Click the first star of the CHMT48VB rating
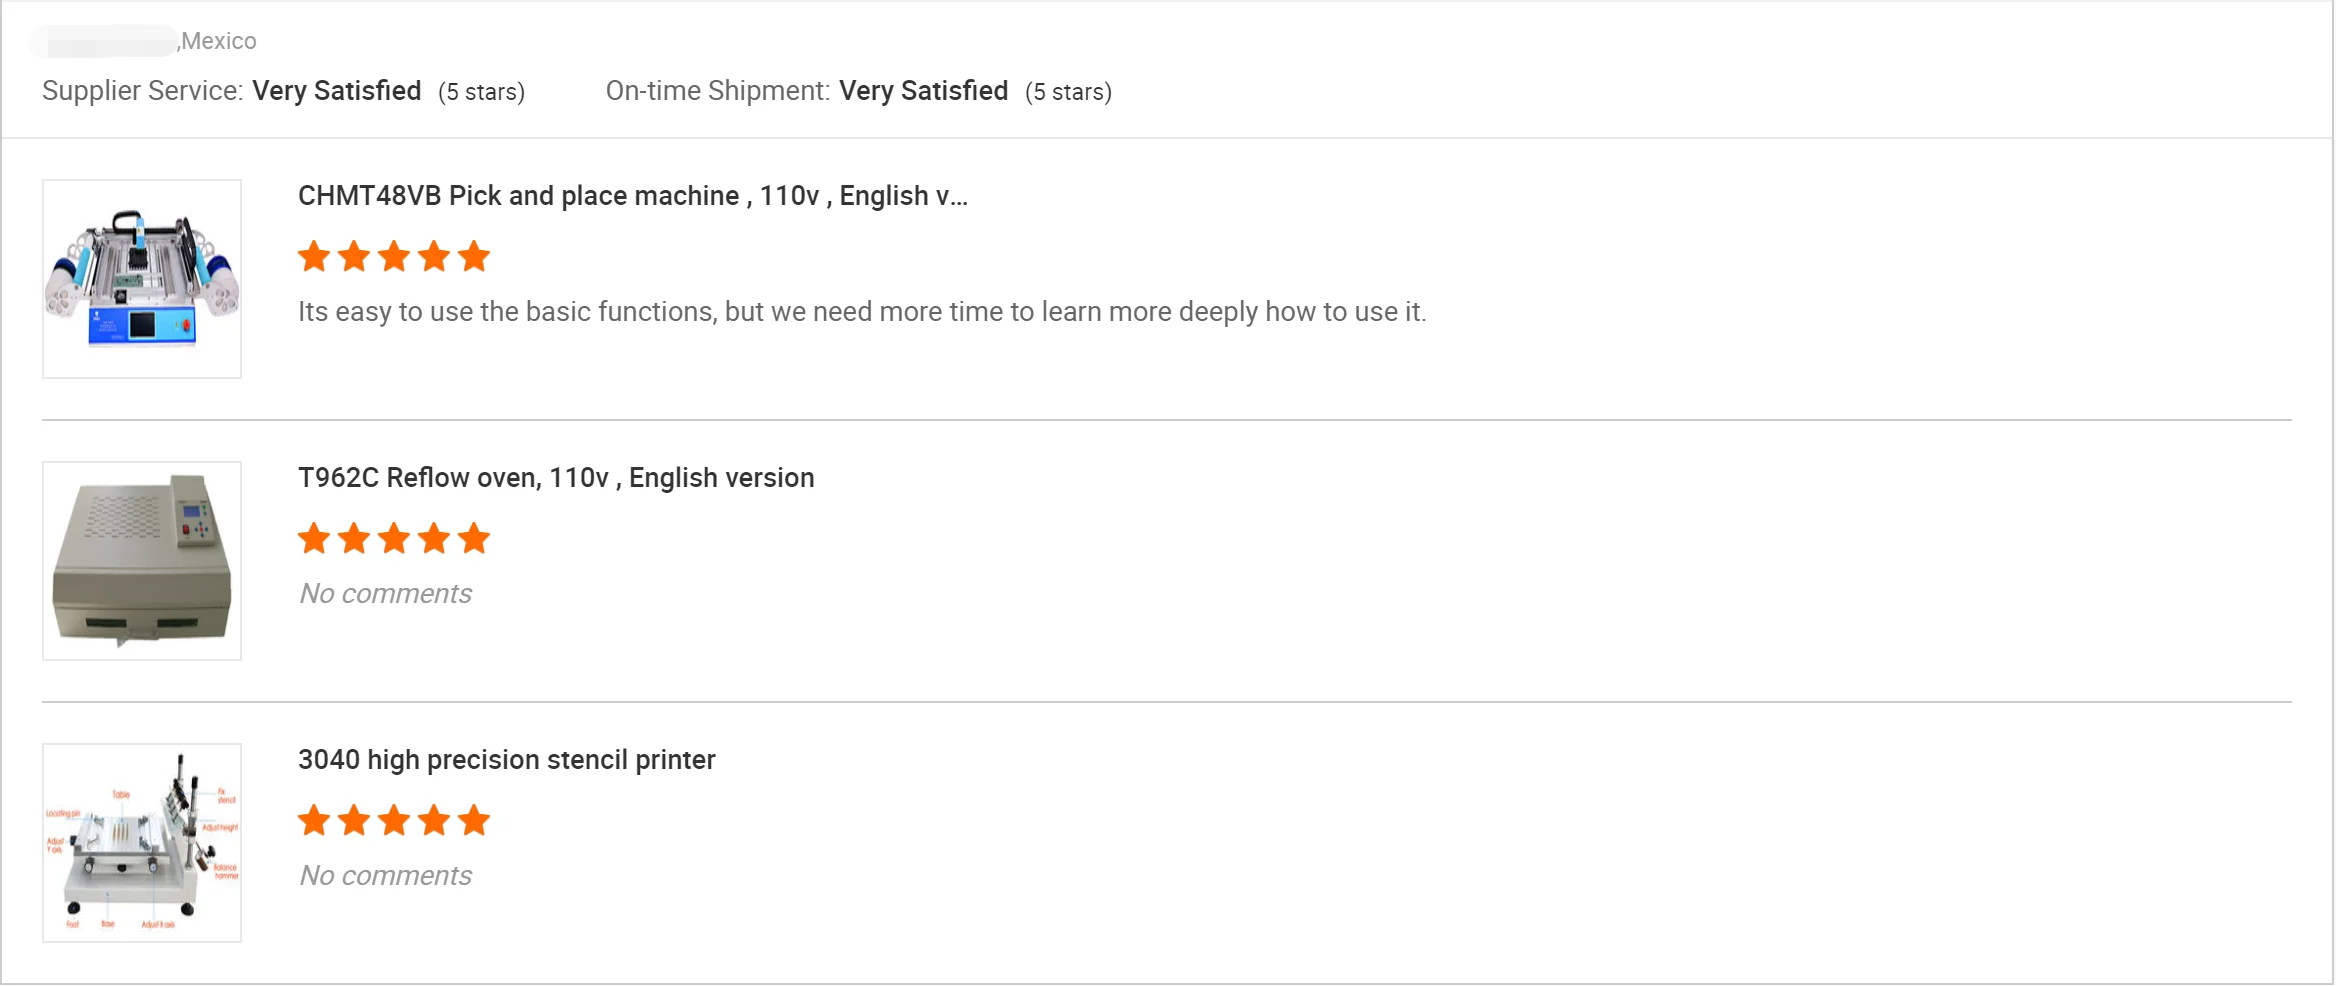Viewport: 2336px width, 986px height. tap(314, 257)
